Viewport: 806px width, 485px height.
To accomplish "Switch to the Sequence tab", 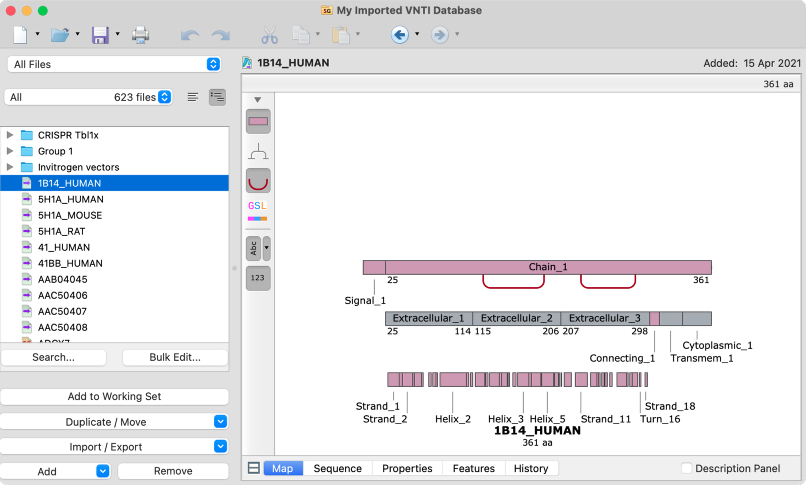I will [x=337, y=468].
